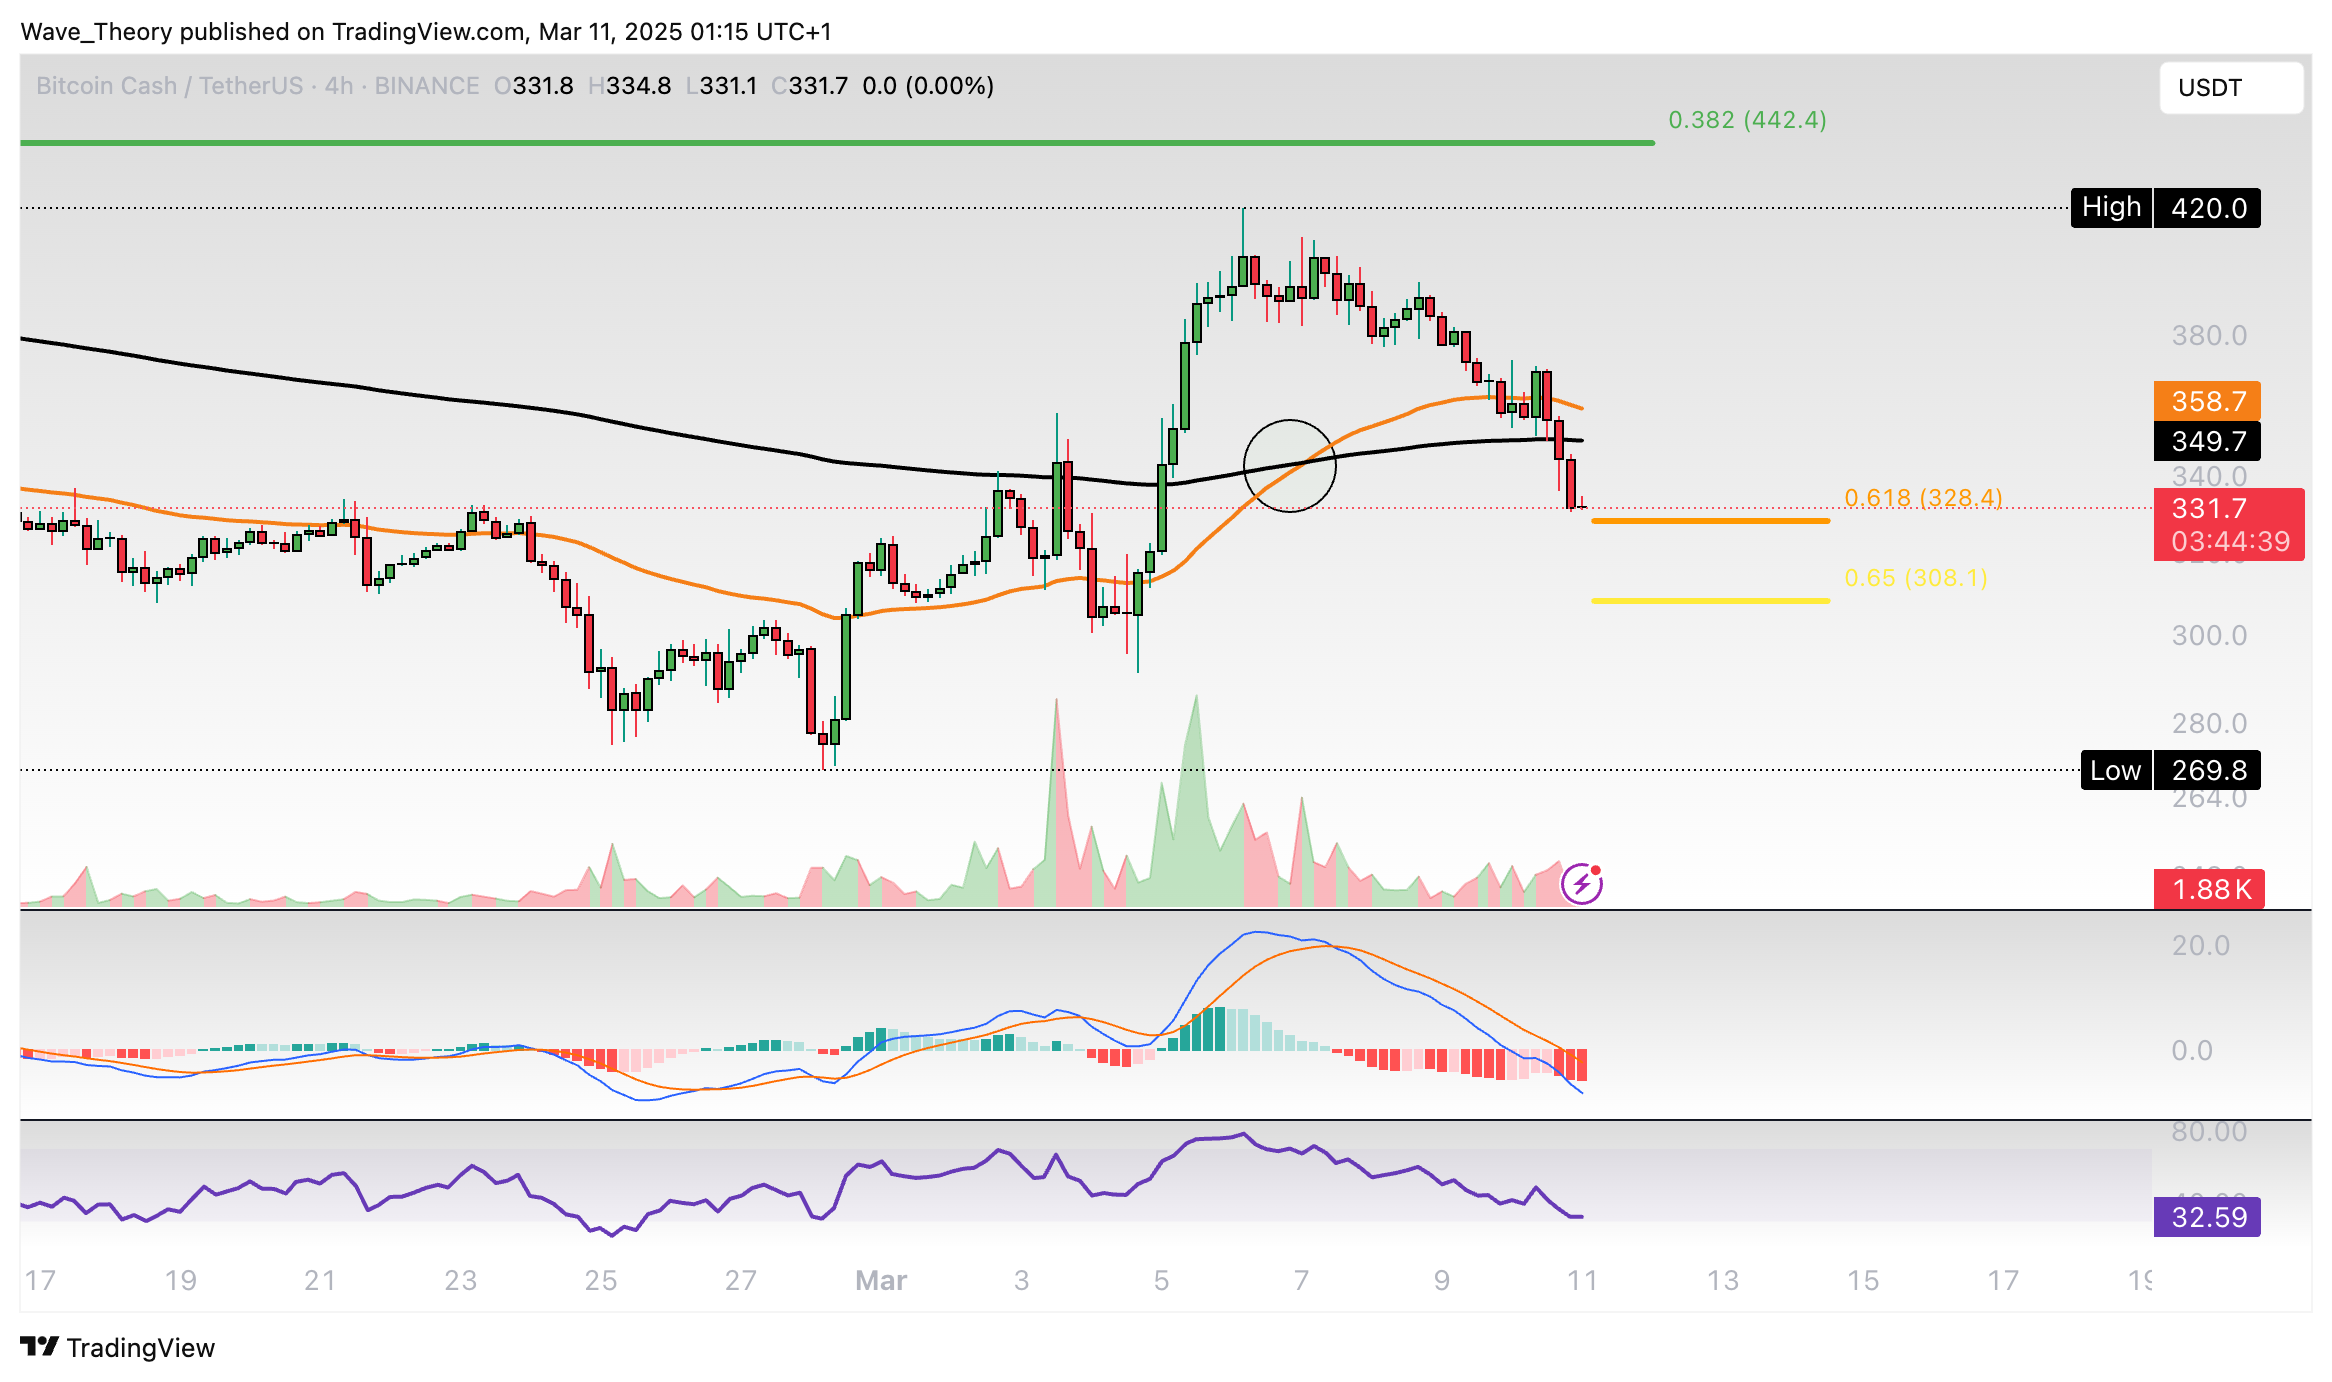Select the yellow 0.65 Fibonacci level line
Image resolution: width=2332 pixels, height=1382 pixels.
click(1710, 600)
